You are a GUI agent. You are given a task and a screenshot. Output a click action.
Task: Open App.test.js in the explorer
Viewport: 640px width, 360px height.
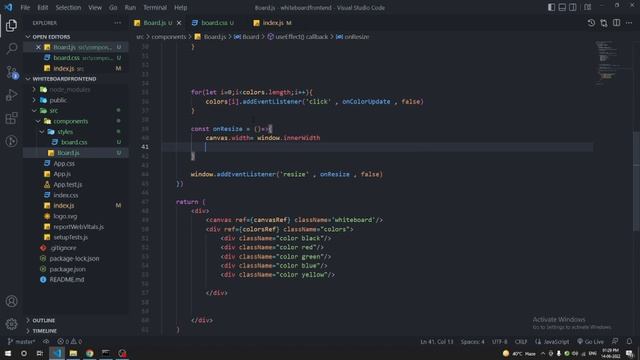pos(76,184)
